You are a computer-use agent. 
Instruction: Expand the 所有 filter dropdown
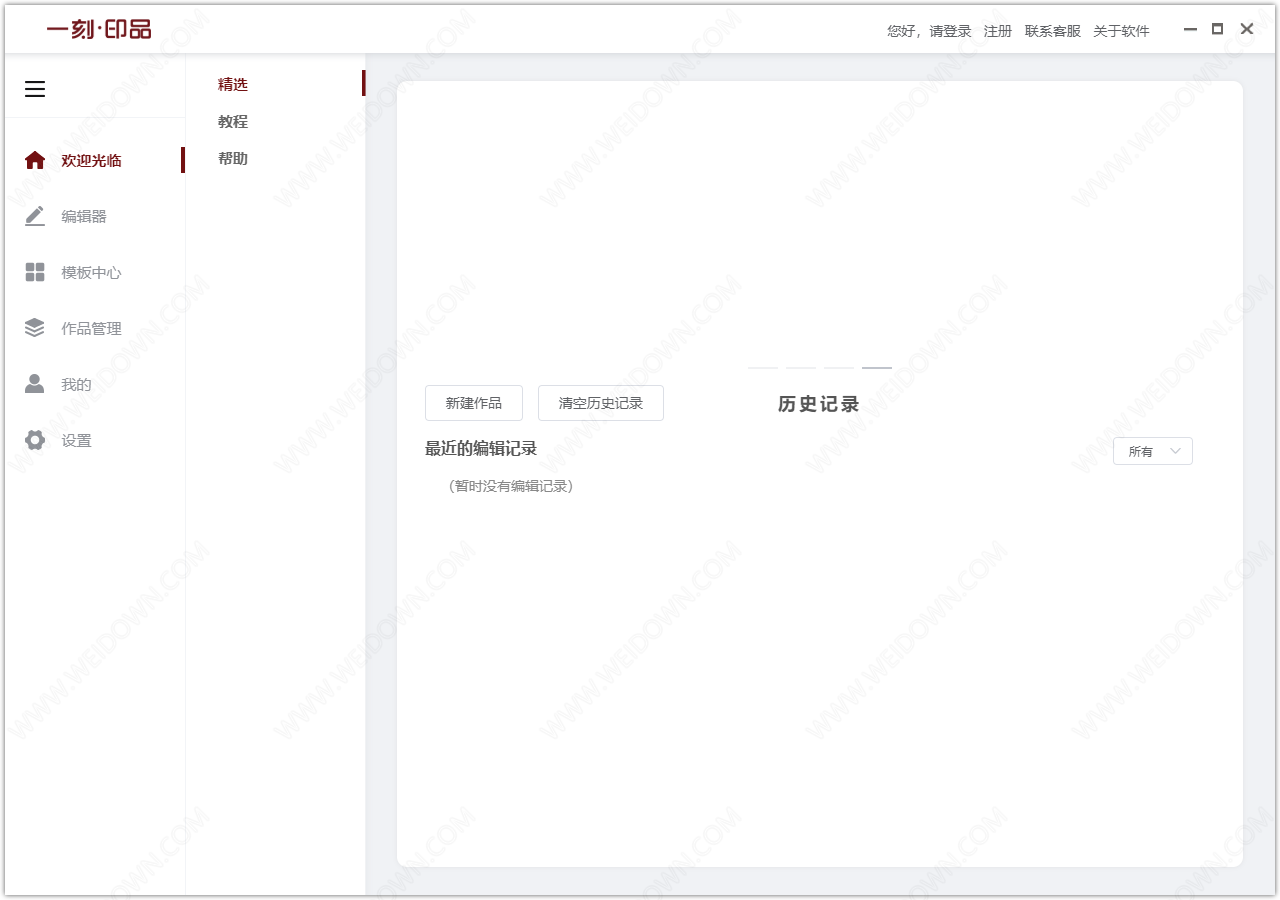[x=1153, y=451]
